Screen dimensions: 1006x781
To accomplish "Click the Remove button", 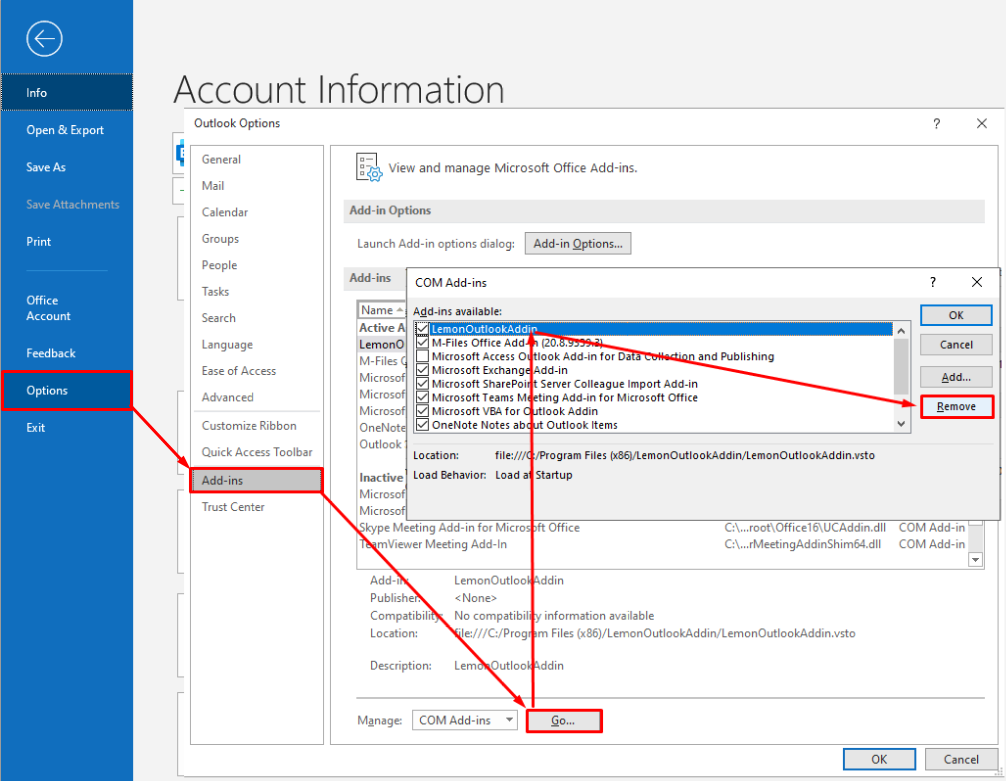I will point(956,406).
